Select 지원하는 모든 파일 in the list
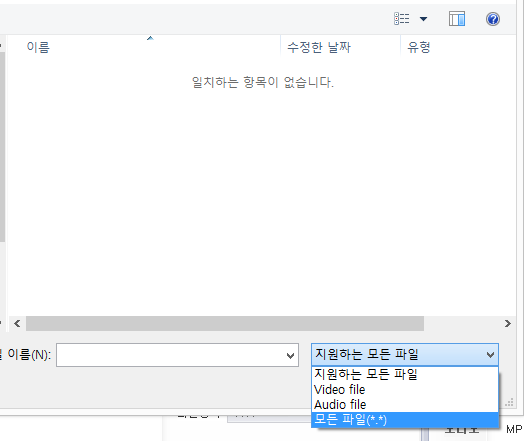This screenshot has width=524, height=441. point(405,374)
